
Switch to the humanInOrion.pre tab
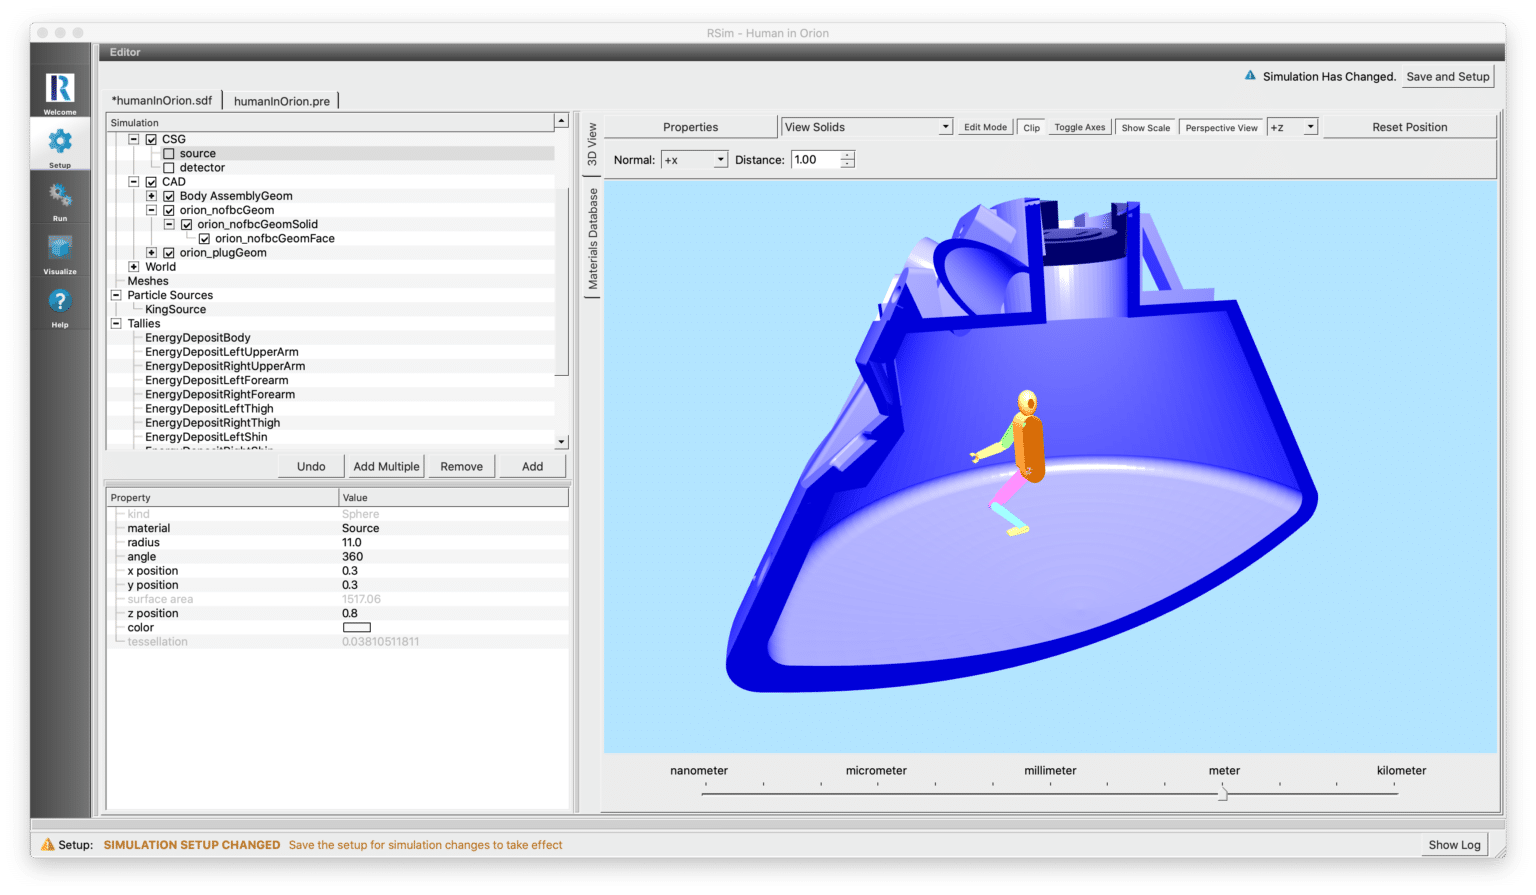point(282,100)
